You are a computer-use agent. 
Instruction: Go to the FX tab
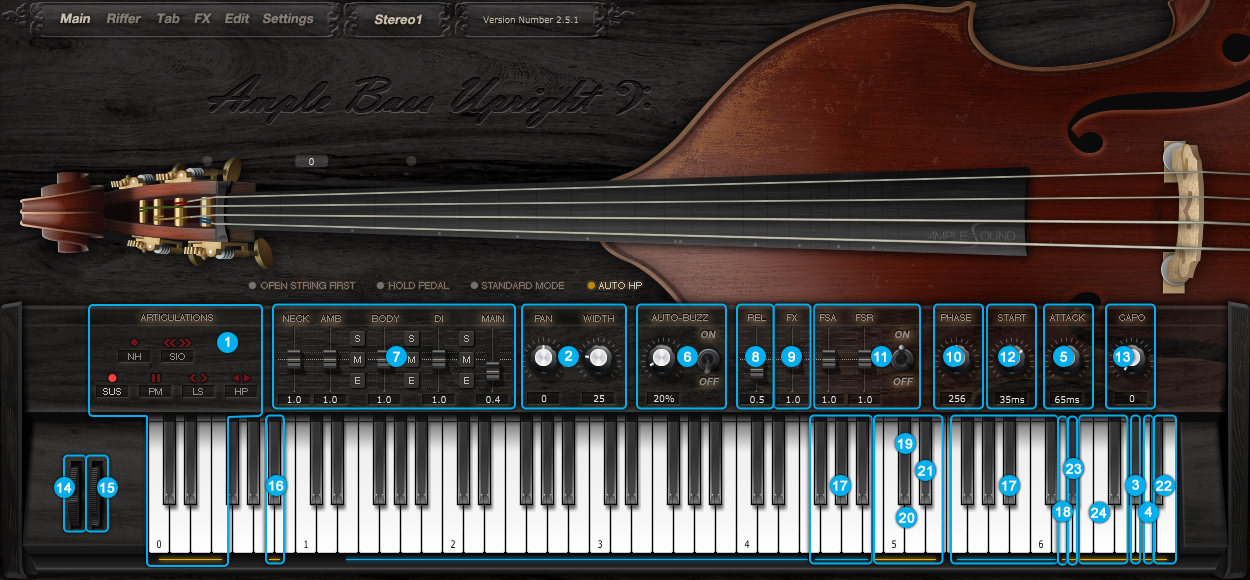(203, 19)
